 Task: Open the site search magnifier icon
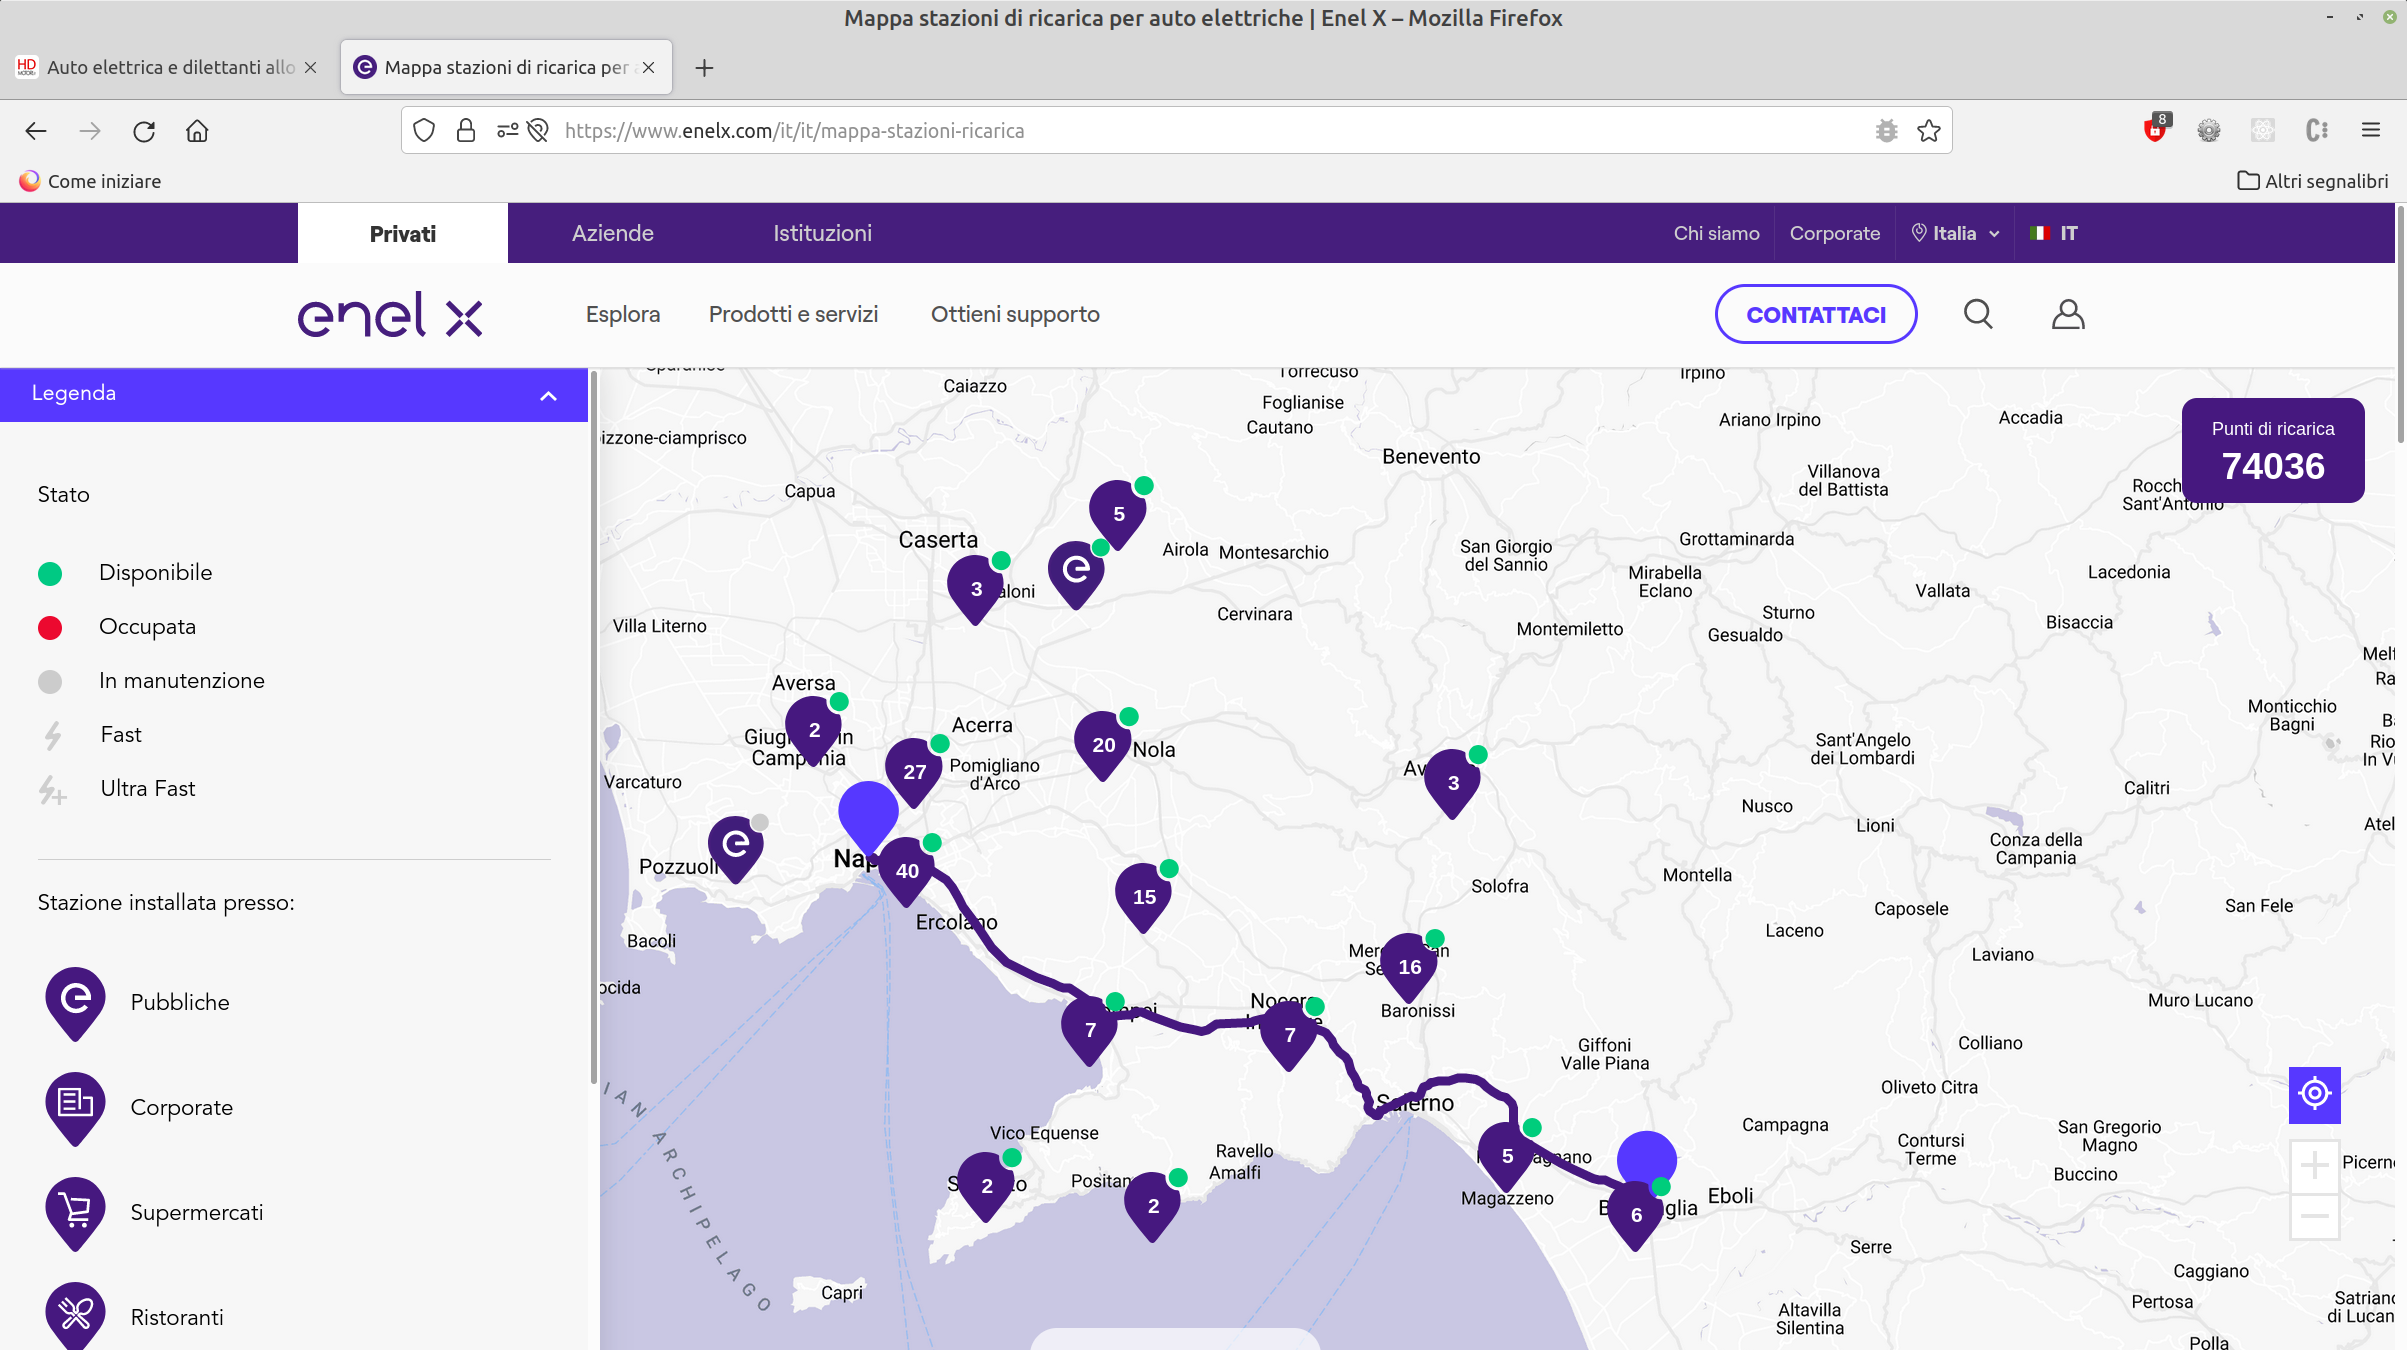coord(1978,315)
